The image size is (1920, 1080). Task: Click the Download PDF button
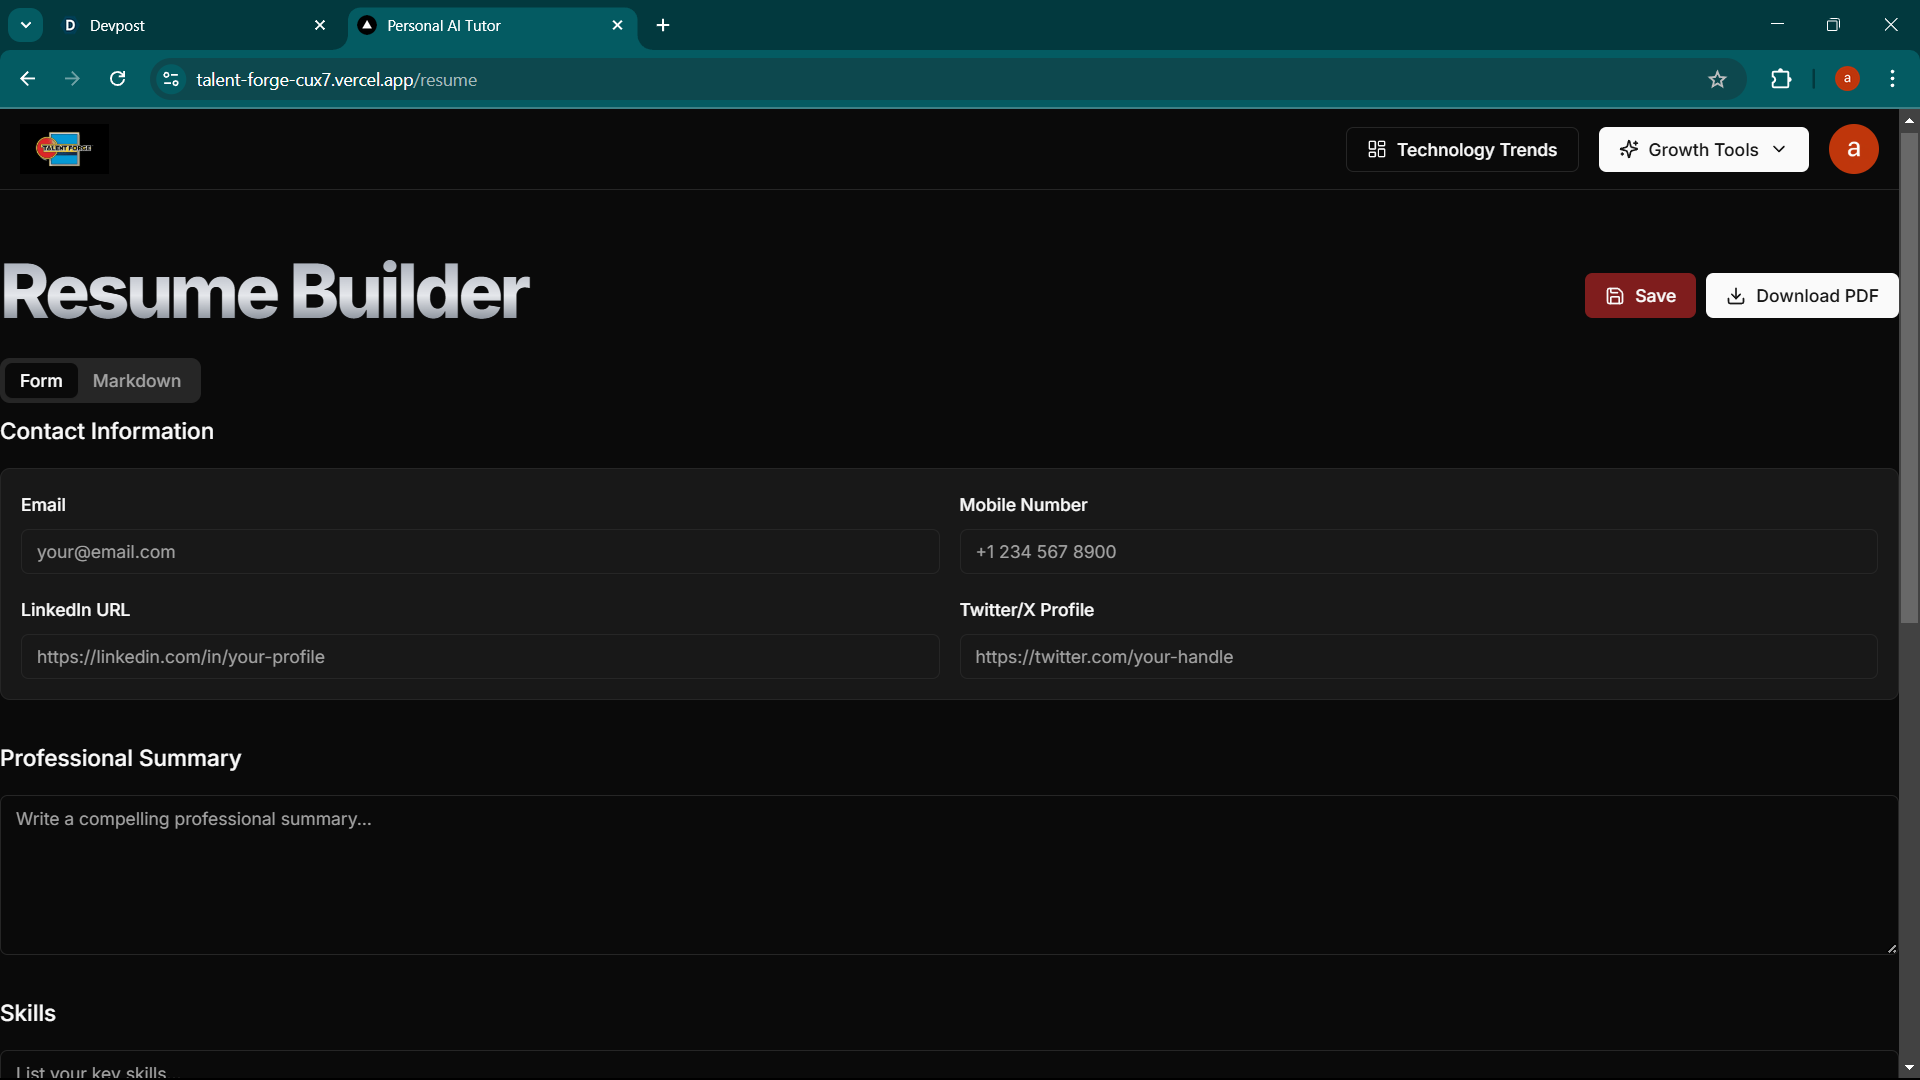(x=1801, y=296)
